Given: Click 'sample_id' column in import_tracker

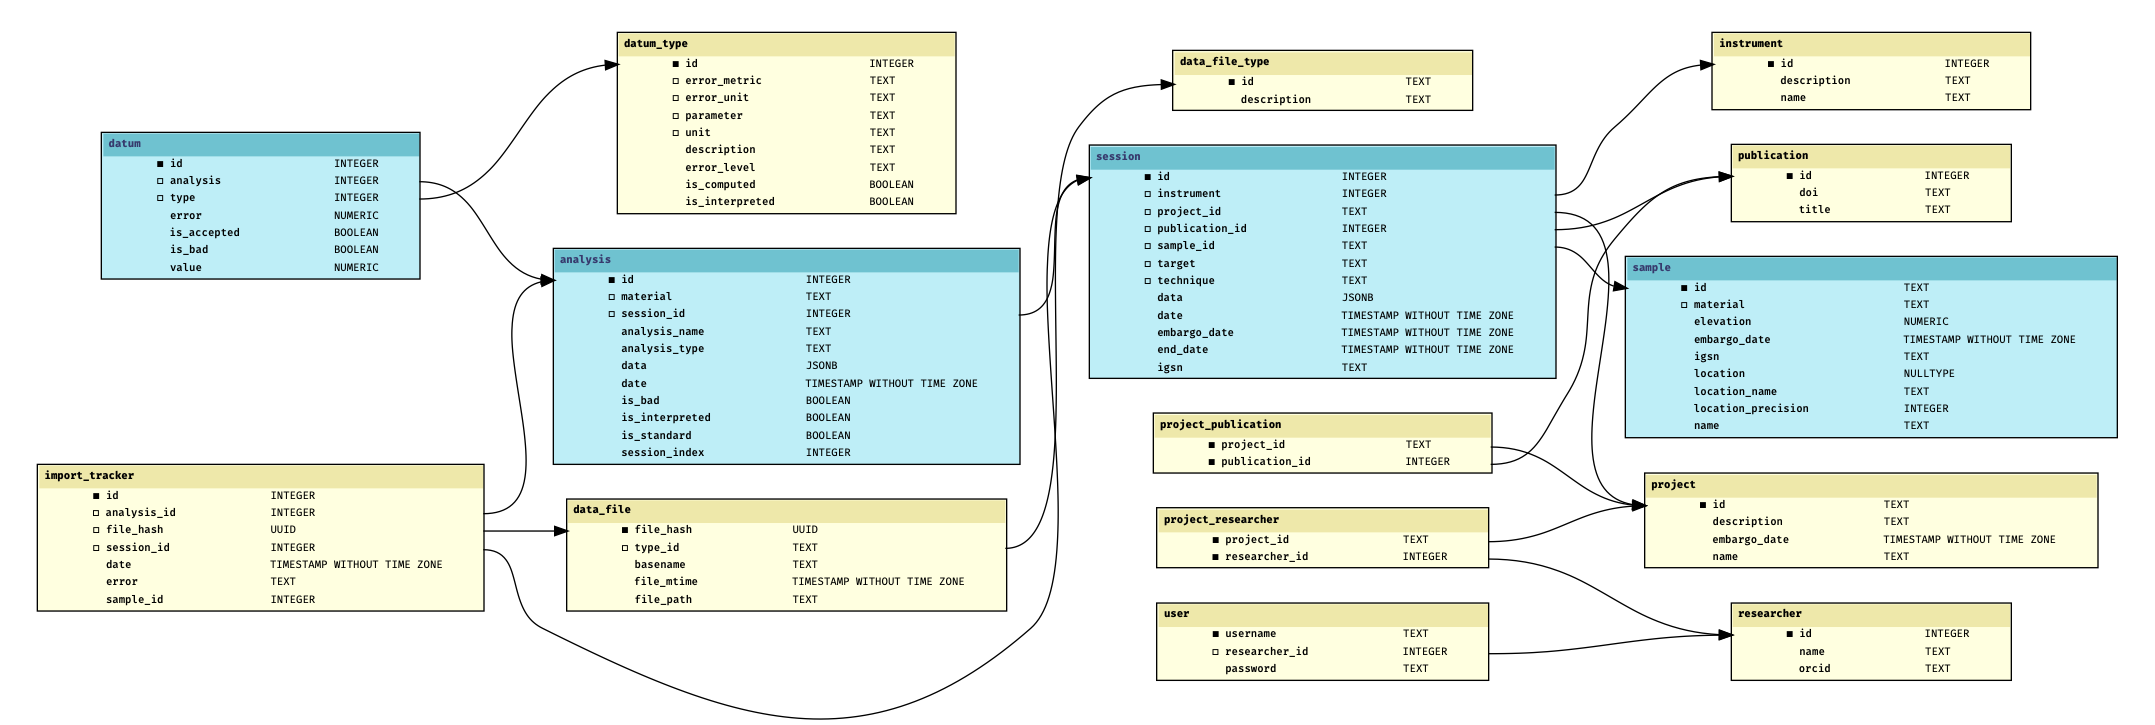Looking at the screenshot, I should pyautogui.click(x=135, y=600).
